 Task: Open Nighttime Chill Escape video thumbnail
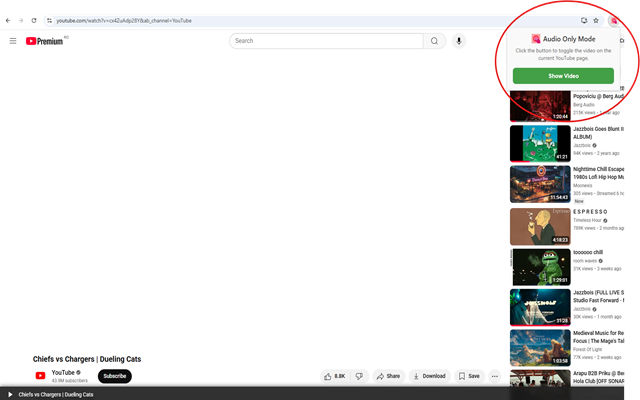[540, 184]
